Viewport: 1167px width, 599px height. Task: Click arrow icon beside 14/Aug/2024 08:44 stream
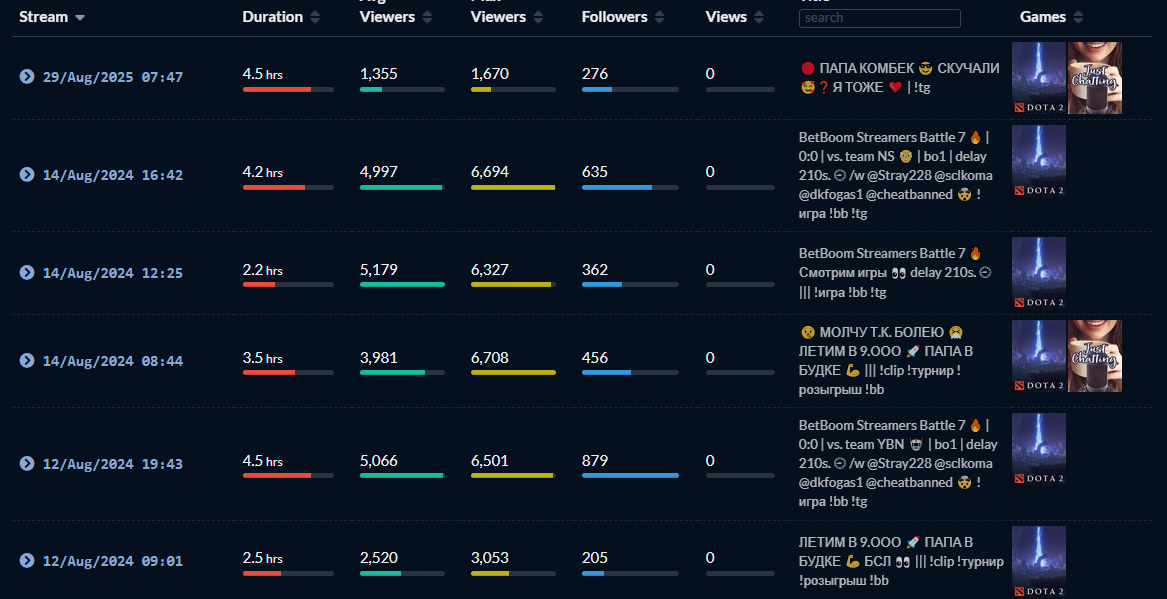pos(27,361)
